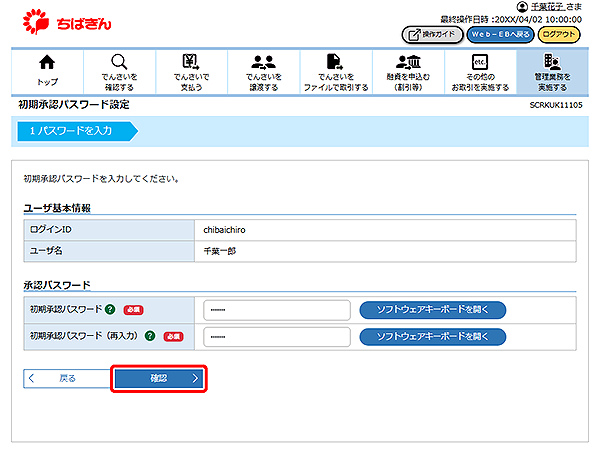Focus the 初期承認パスワード(再入力) field
The width and height of the screenshot is (600, 454).
(277, 337)
